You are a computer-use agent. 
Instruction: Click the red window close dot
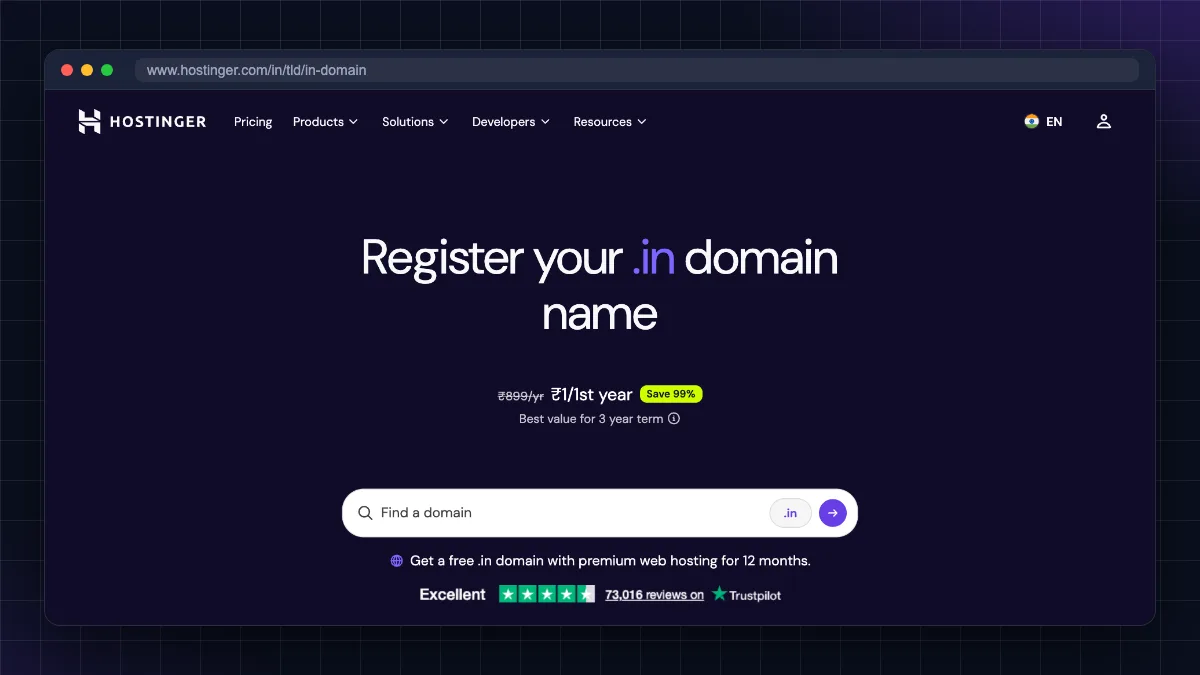67,70
